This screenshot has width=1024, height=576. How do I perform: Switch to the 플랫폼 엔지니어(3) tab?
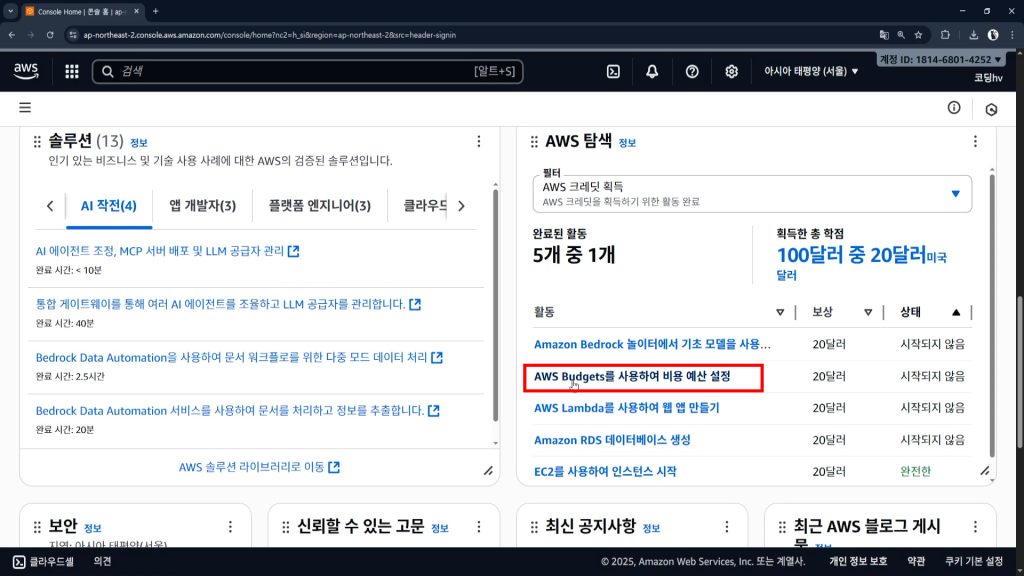(x=319, y=206)
